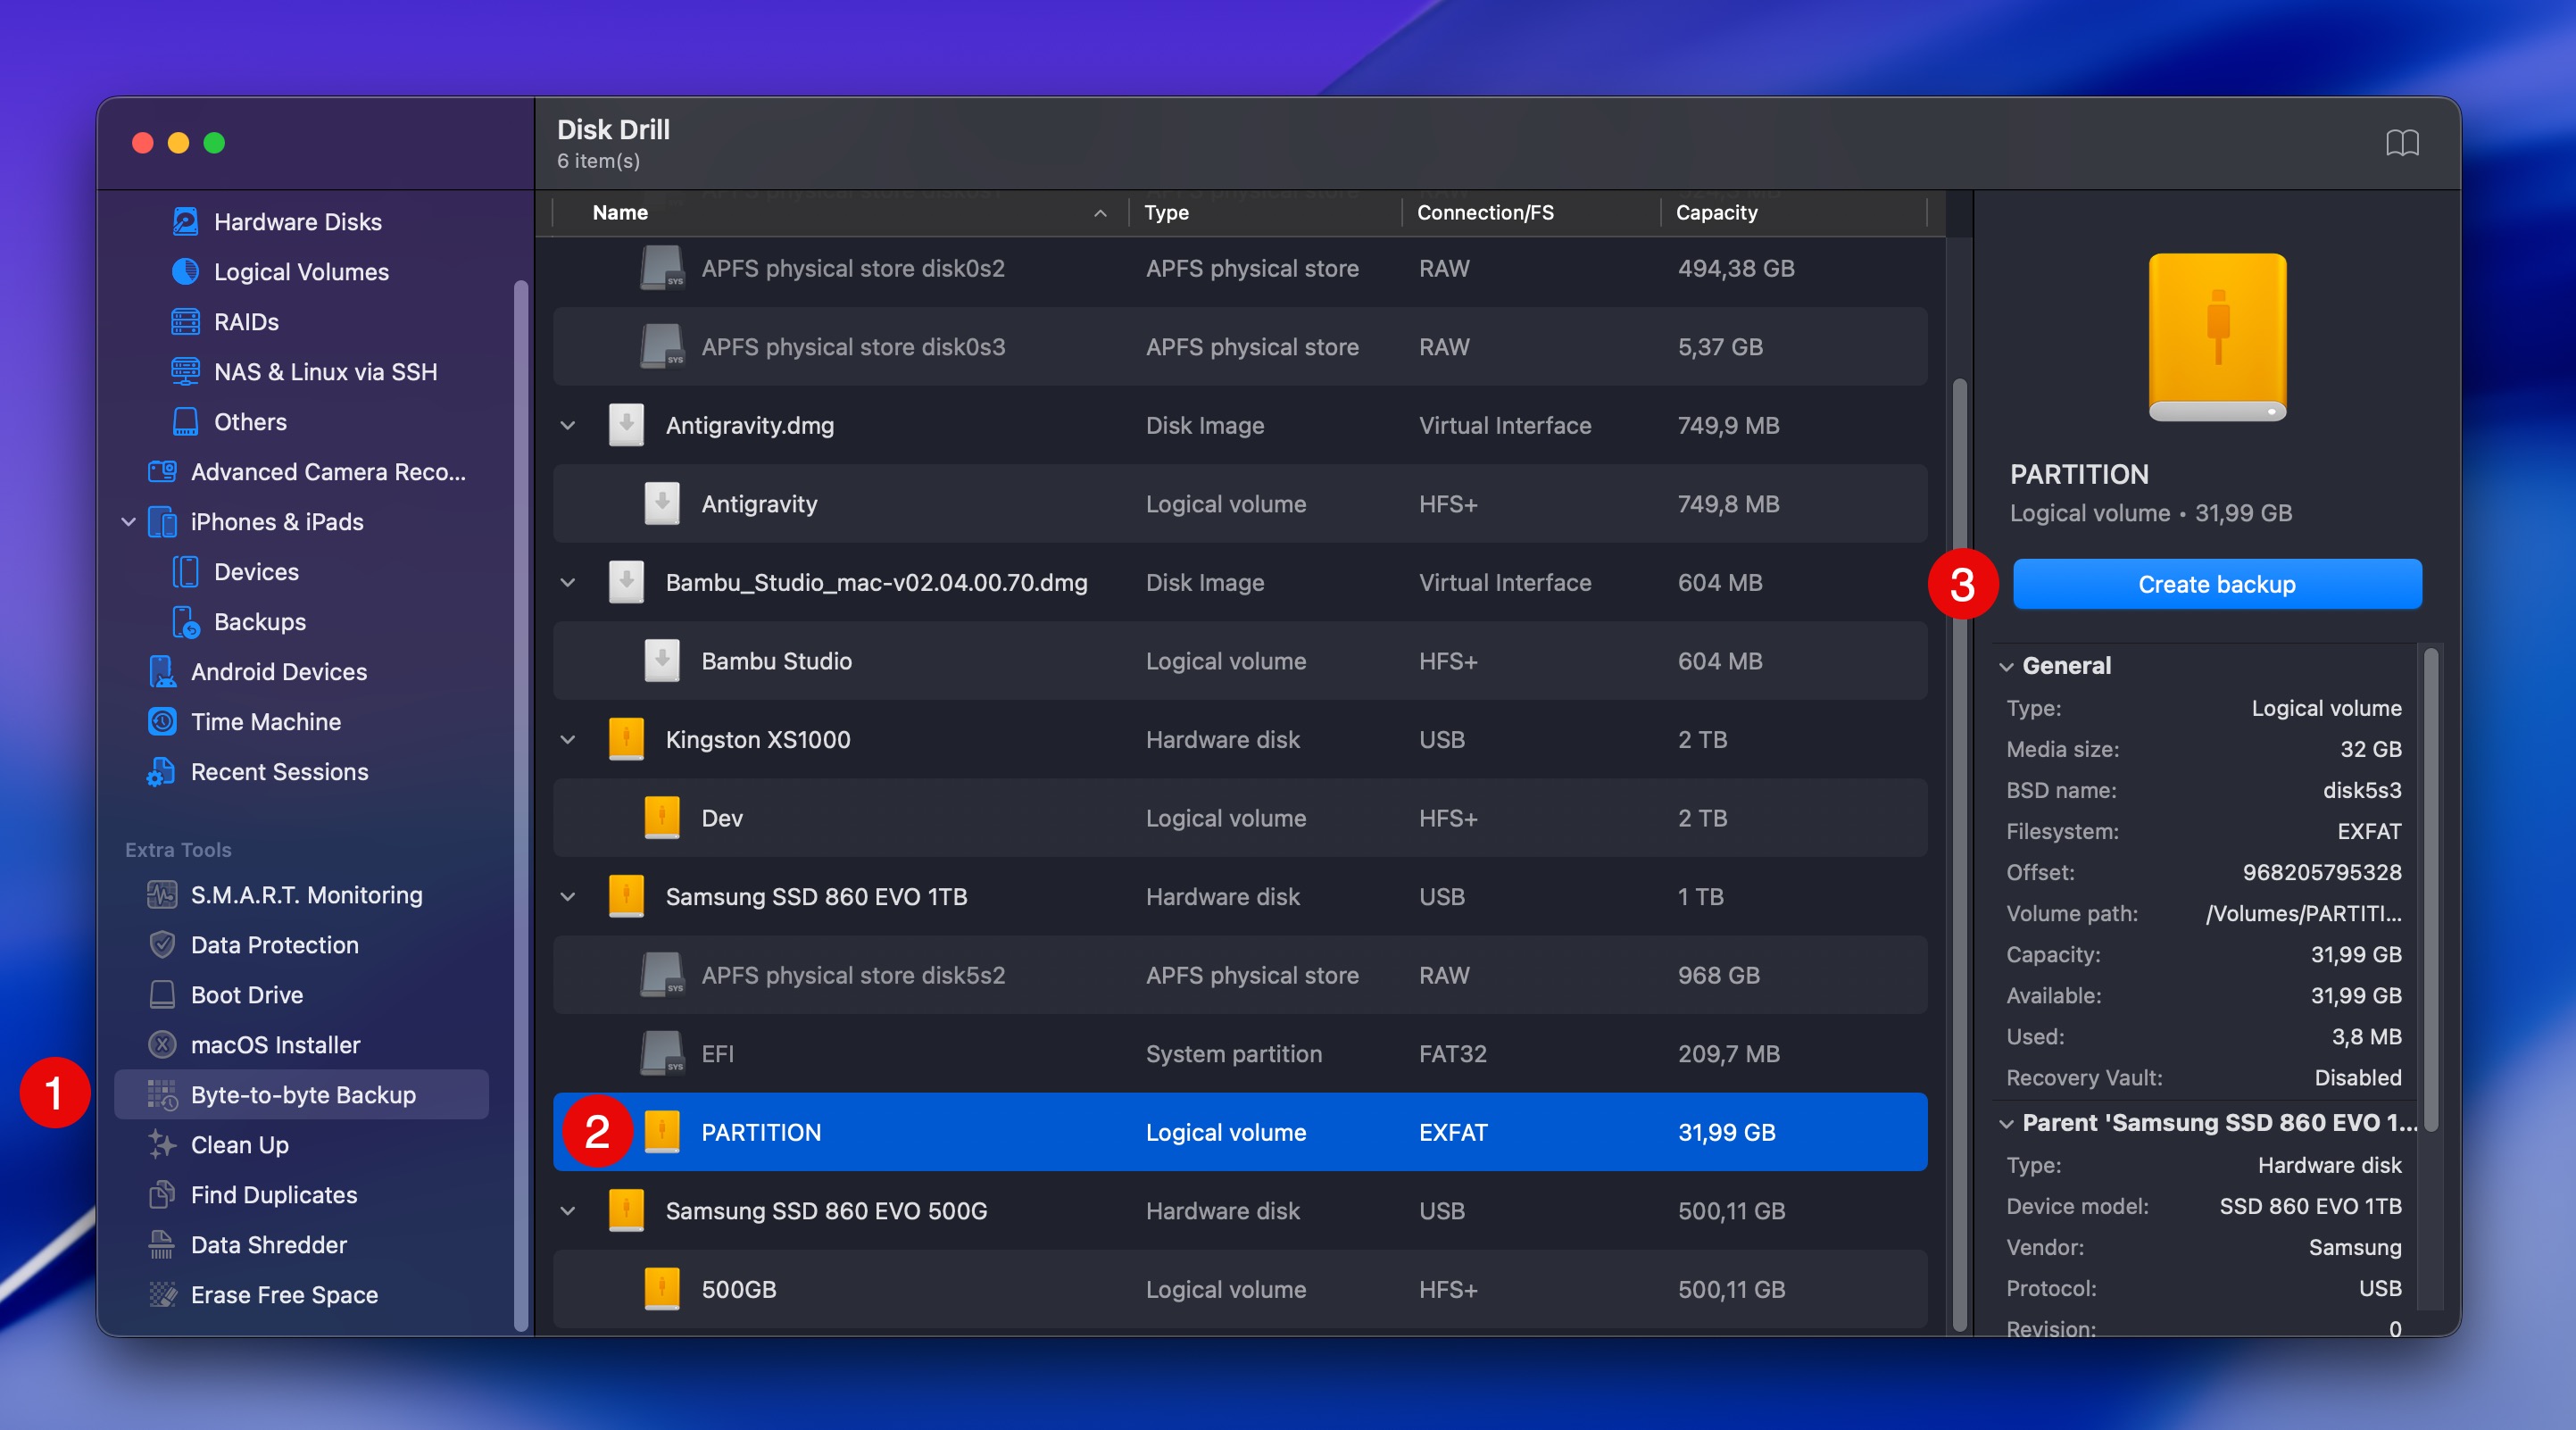Click the Create backup button
The height and width of the screenshot is (1430, 2576).
pos(2216,584)
